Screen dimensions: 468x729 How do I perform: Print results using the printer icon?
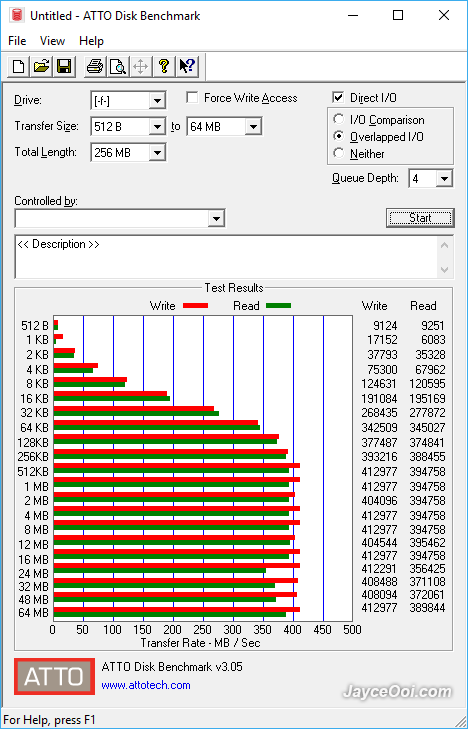pos(95,66)
